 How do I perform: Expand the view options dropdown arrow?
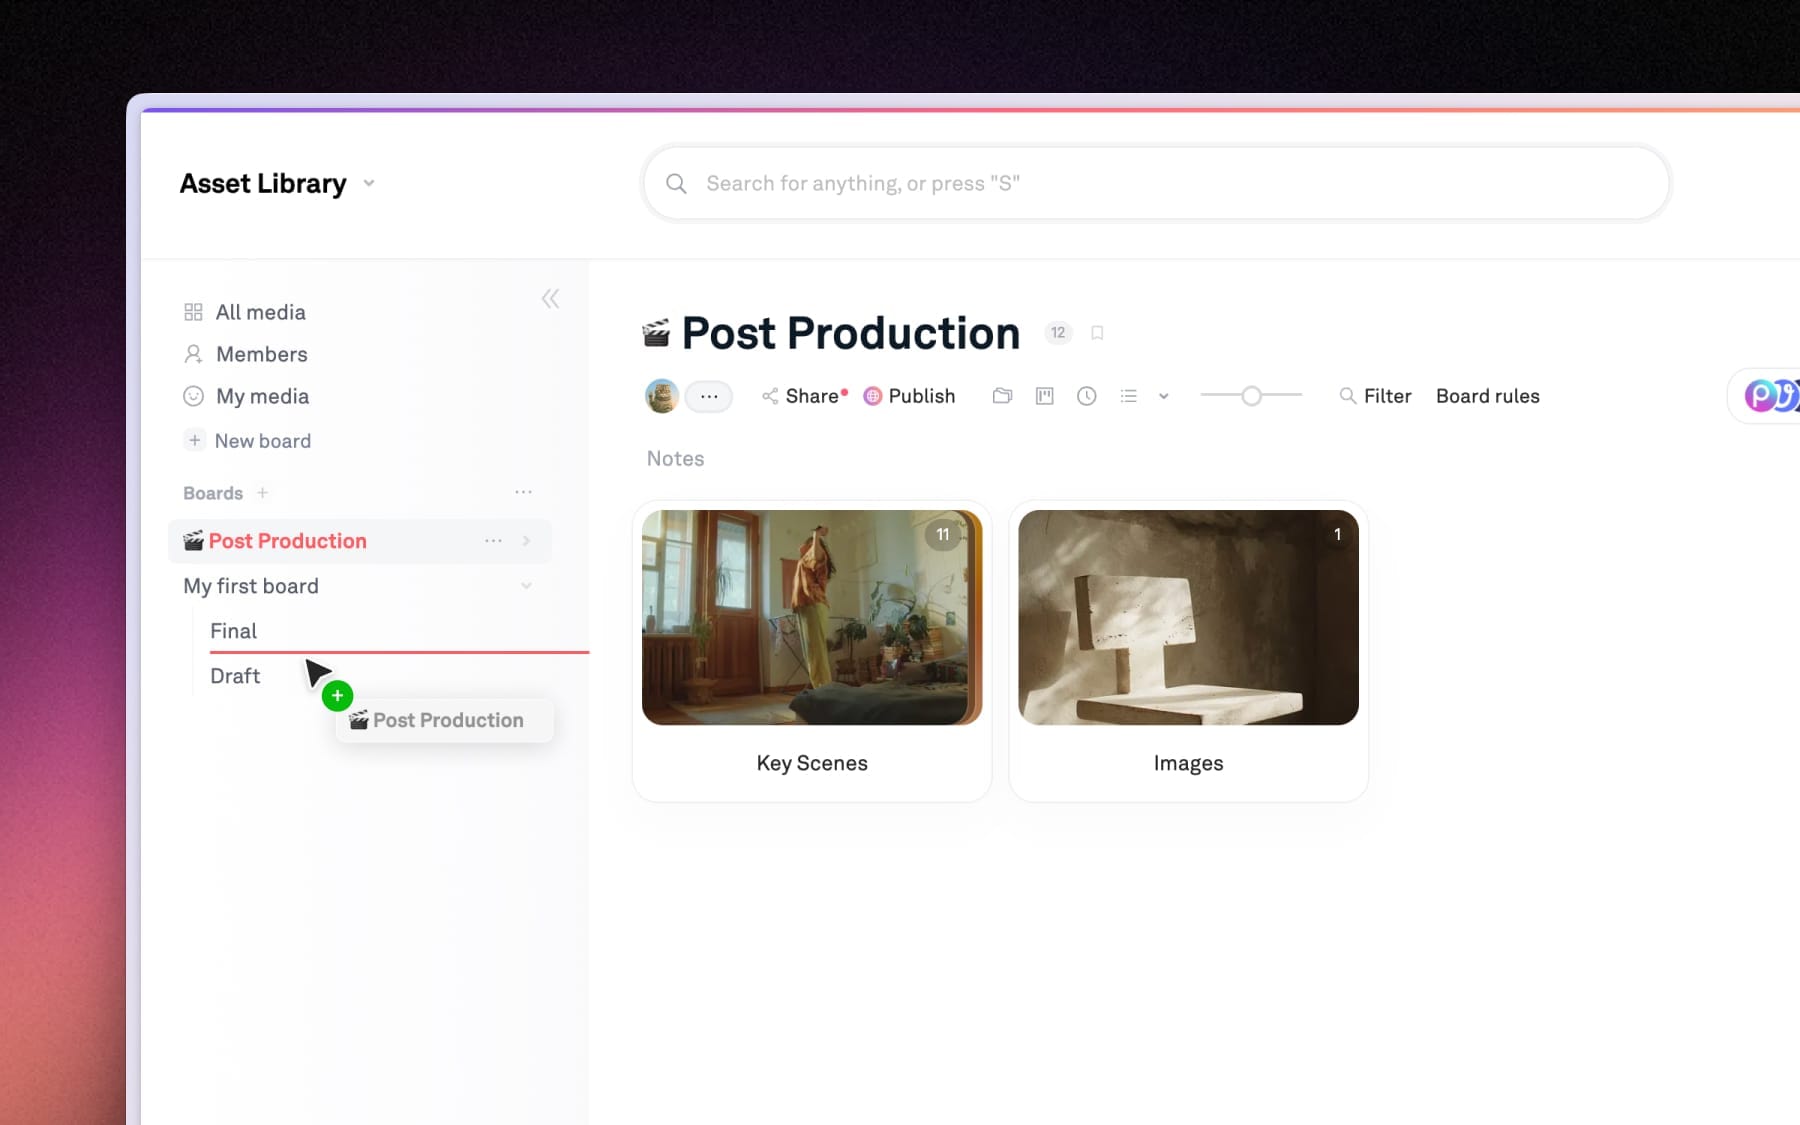click(1163, 396)
